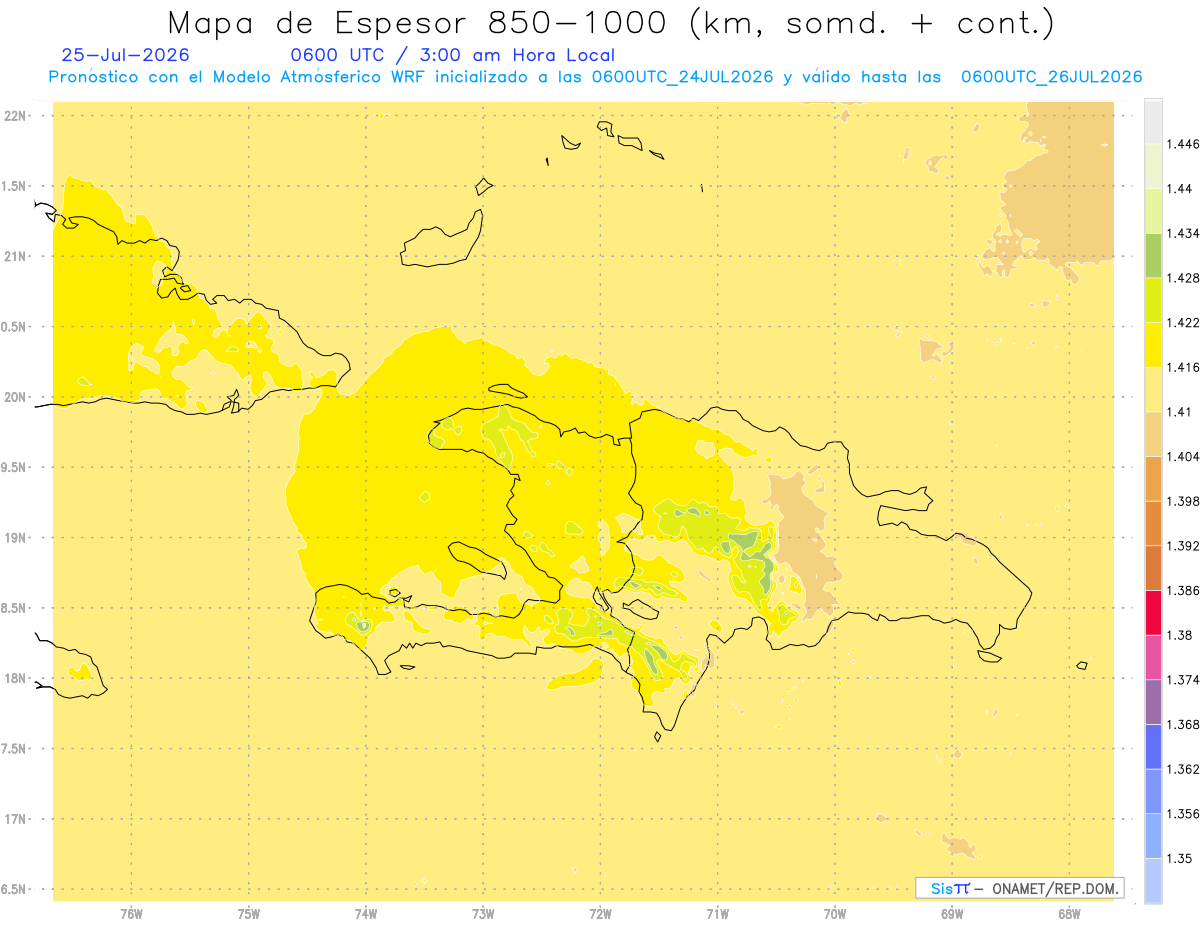Image resolution: width=1200 pixels, height=927 pixels.
Task: Click the 17N latitude label
Action: 16,820
